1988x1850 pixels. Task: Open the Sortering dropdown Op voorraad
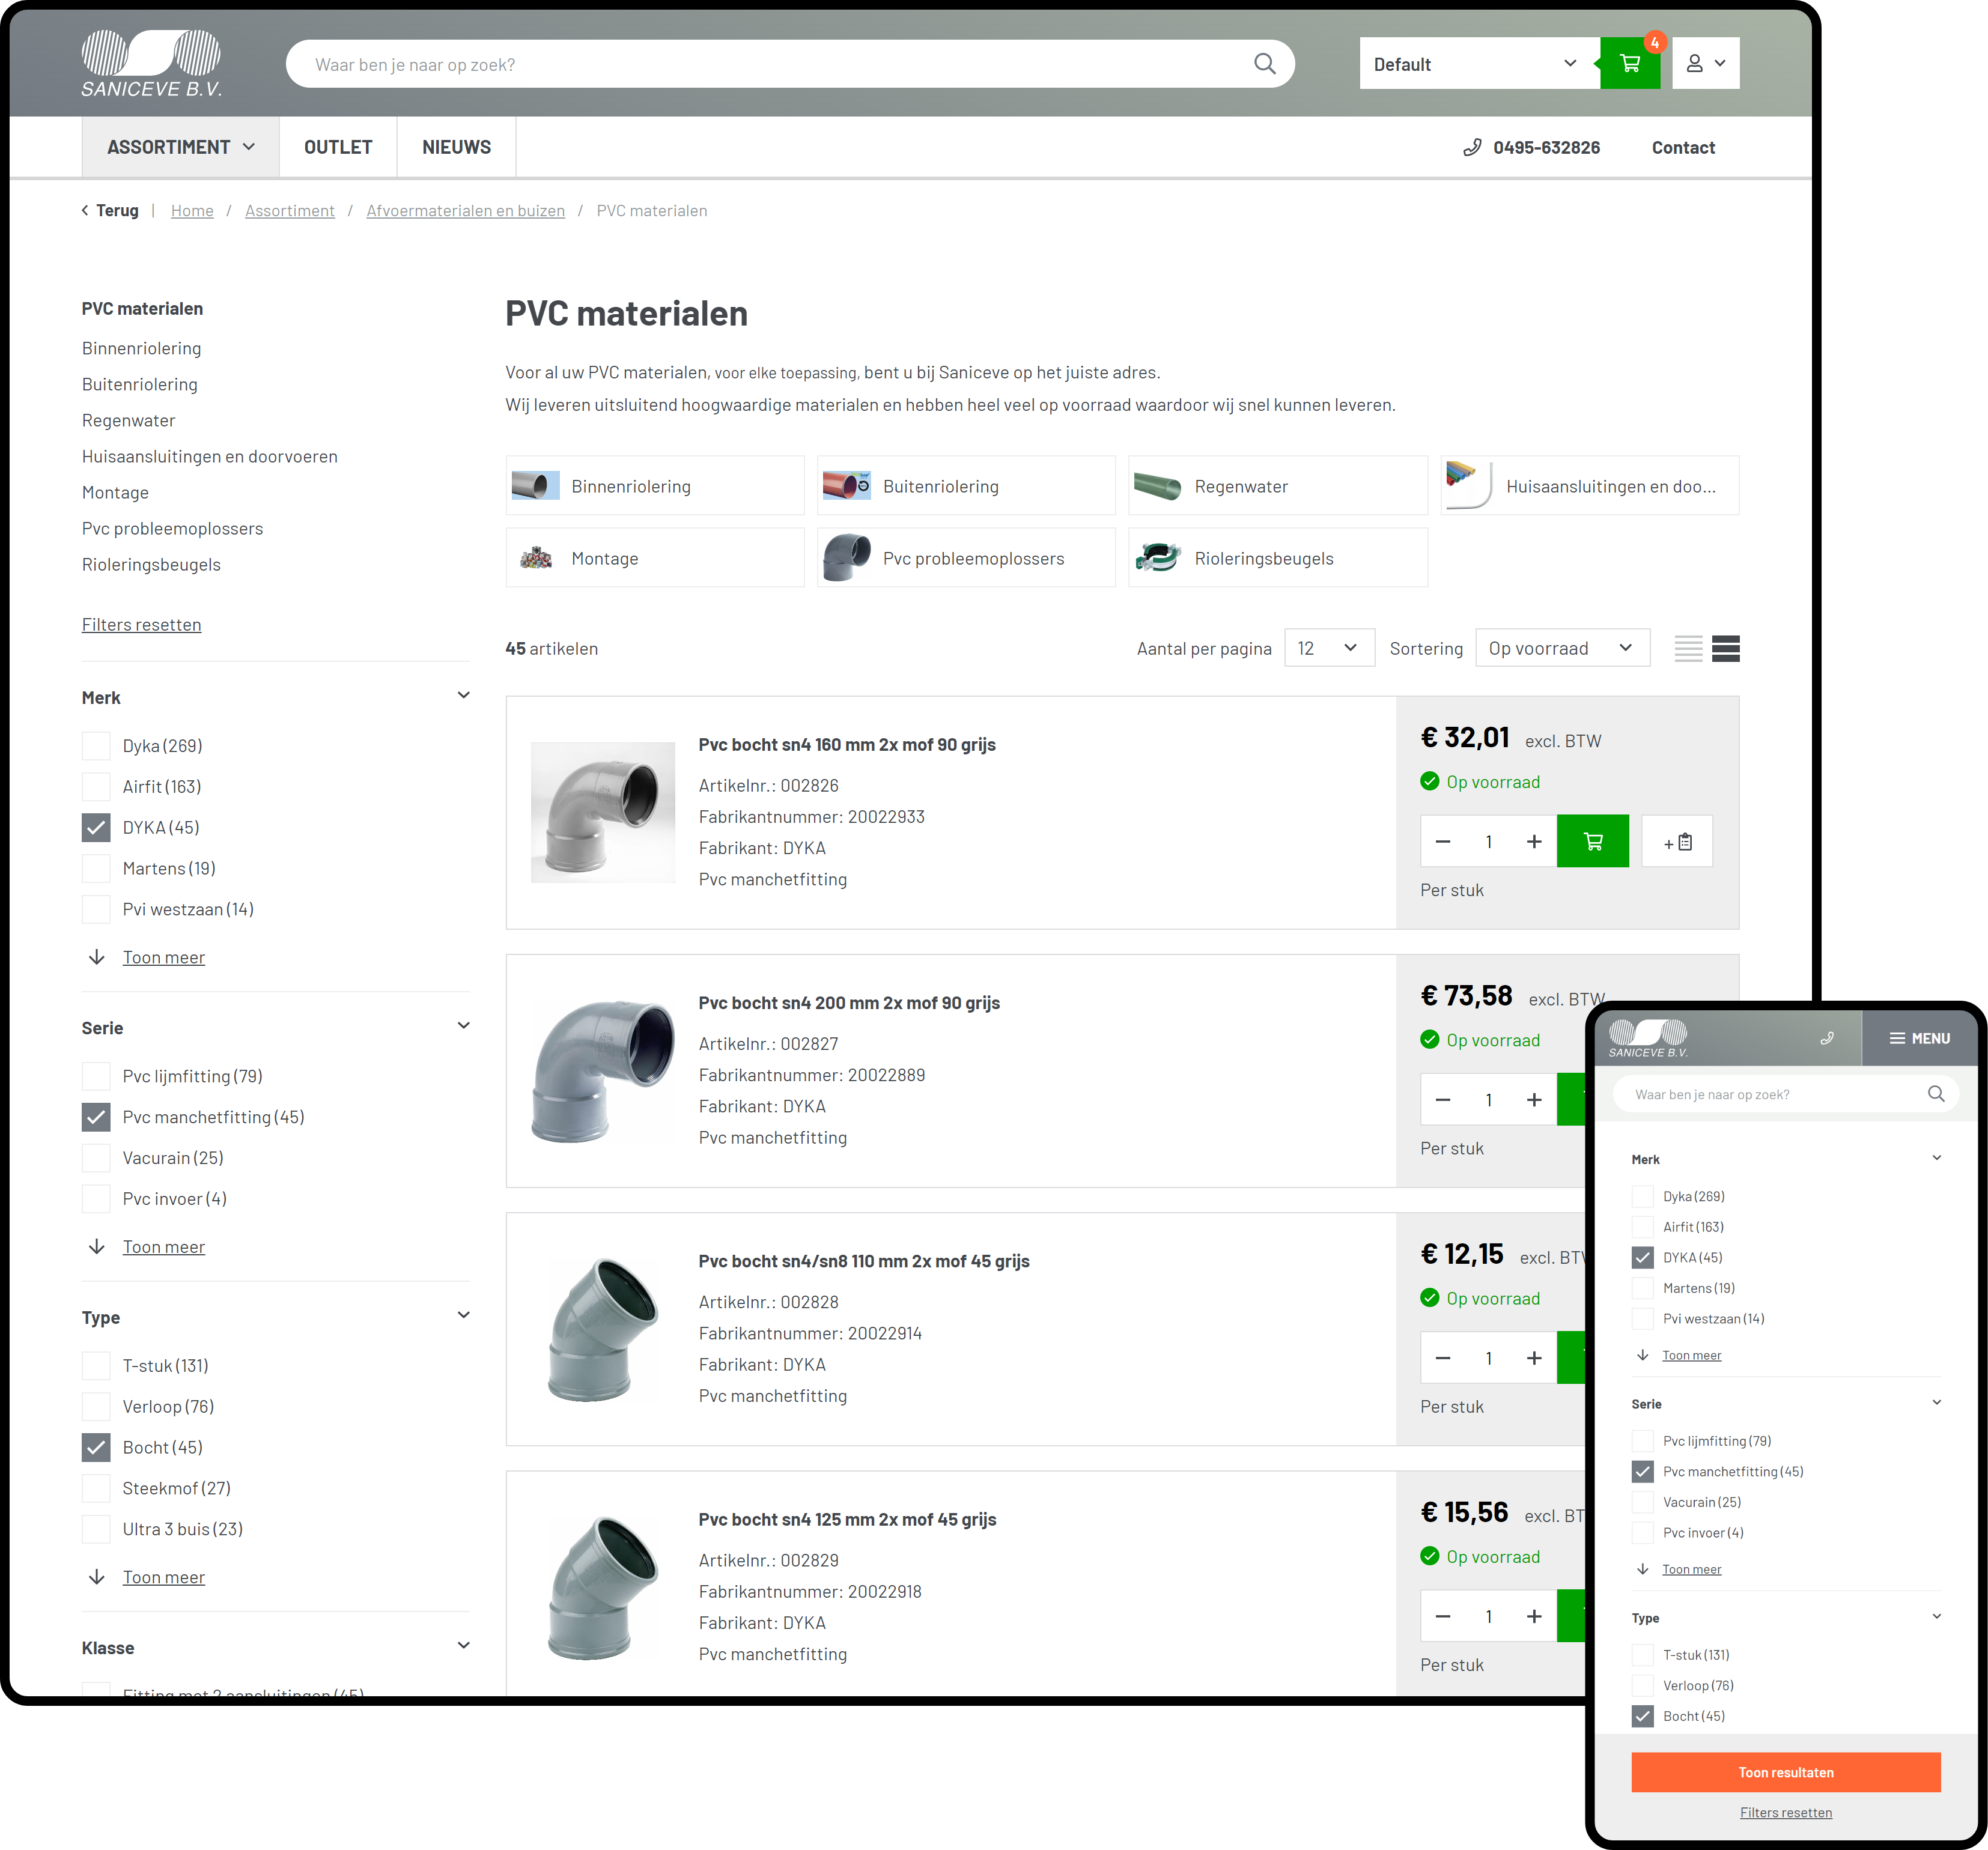tap(1561, 648)
